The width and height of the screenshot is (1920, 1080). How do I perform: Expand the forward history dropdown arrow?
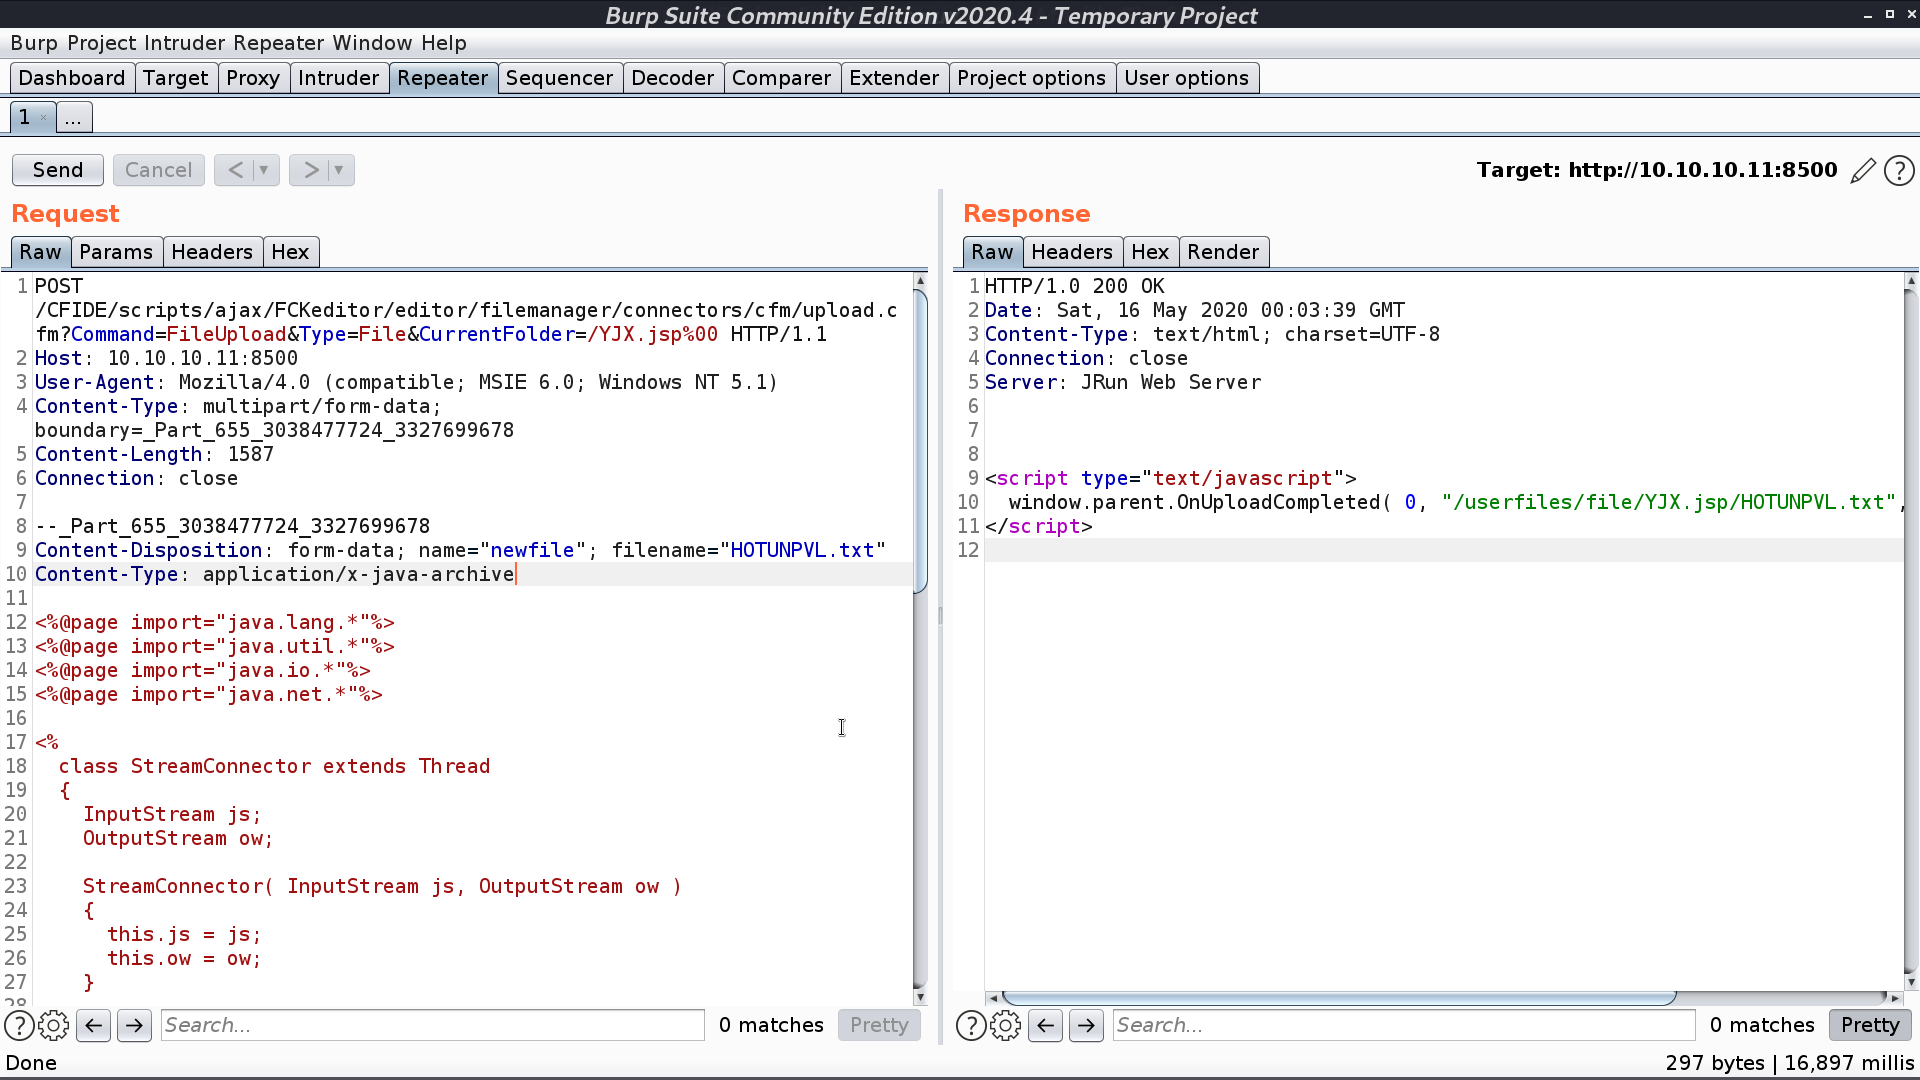(339, 170)
